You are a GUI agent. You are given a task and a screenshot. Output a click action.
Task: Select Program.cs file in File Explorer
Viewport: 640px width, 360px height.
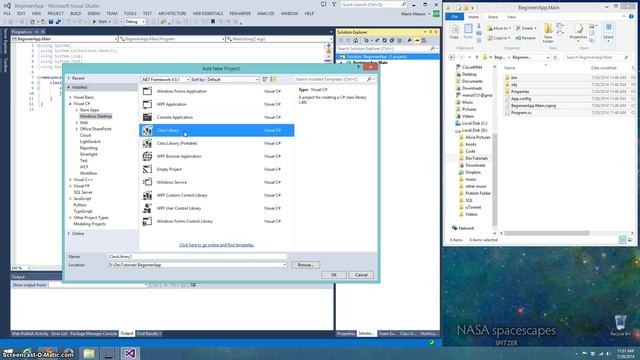coord(521,113)
